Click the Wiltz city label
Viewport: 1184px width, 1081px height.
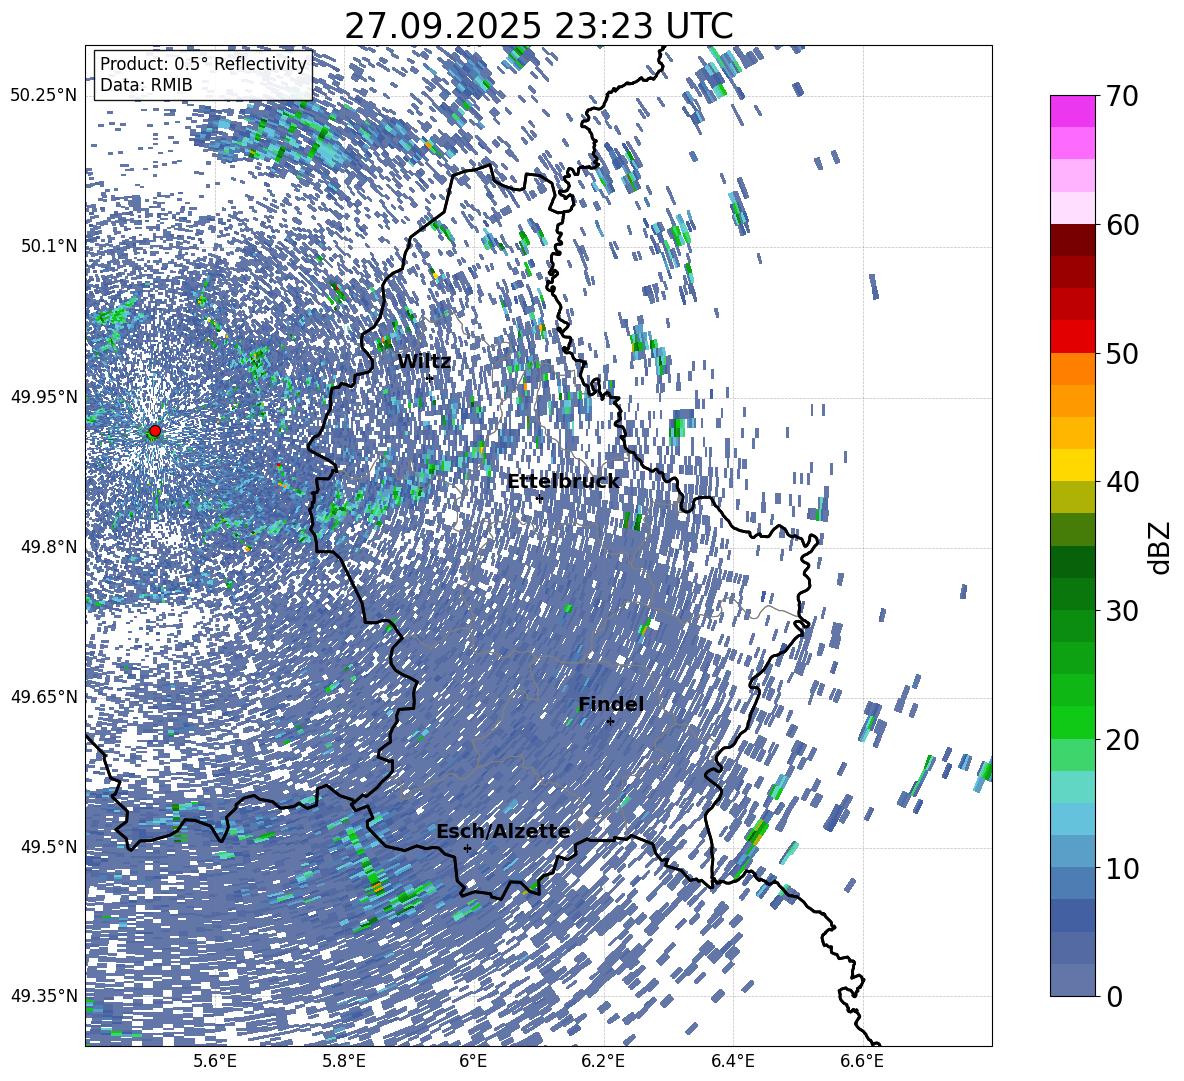click(424, 362)
